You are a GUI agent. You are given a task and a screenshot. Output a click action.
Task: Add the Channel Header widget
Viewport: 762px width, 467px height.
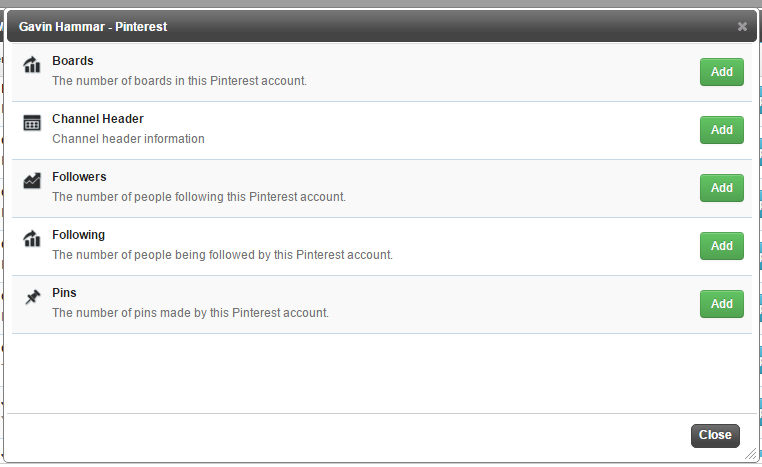[722, 130]
